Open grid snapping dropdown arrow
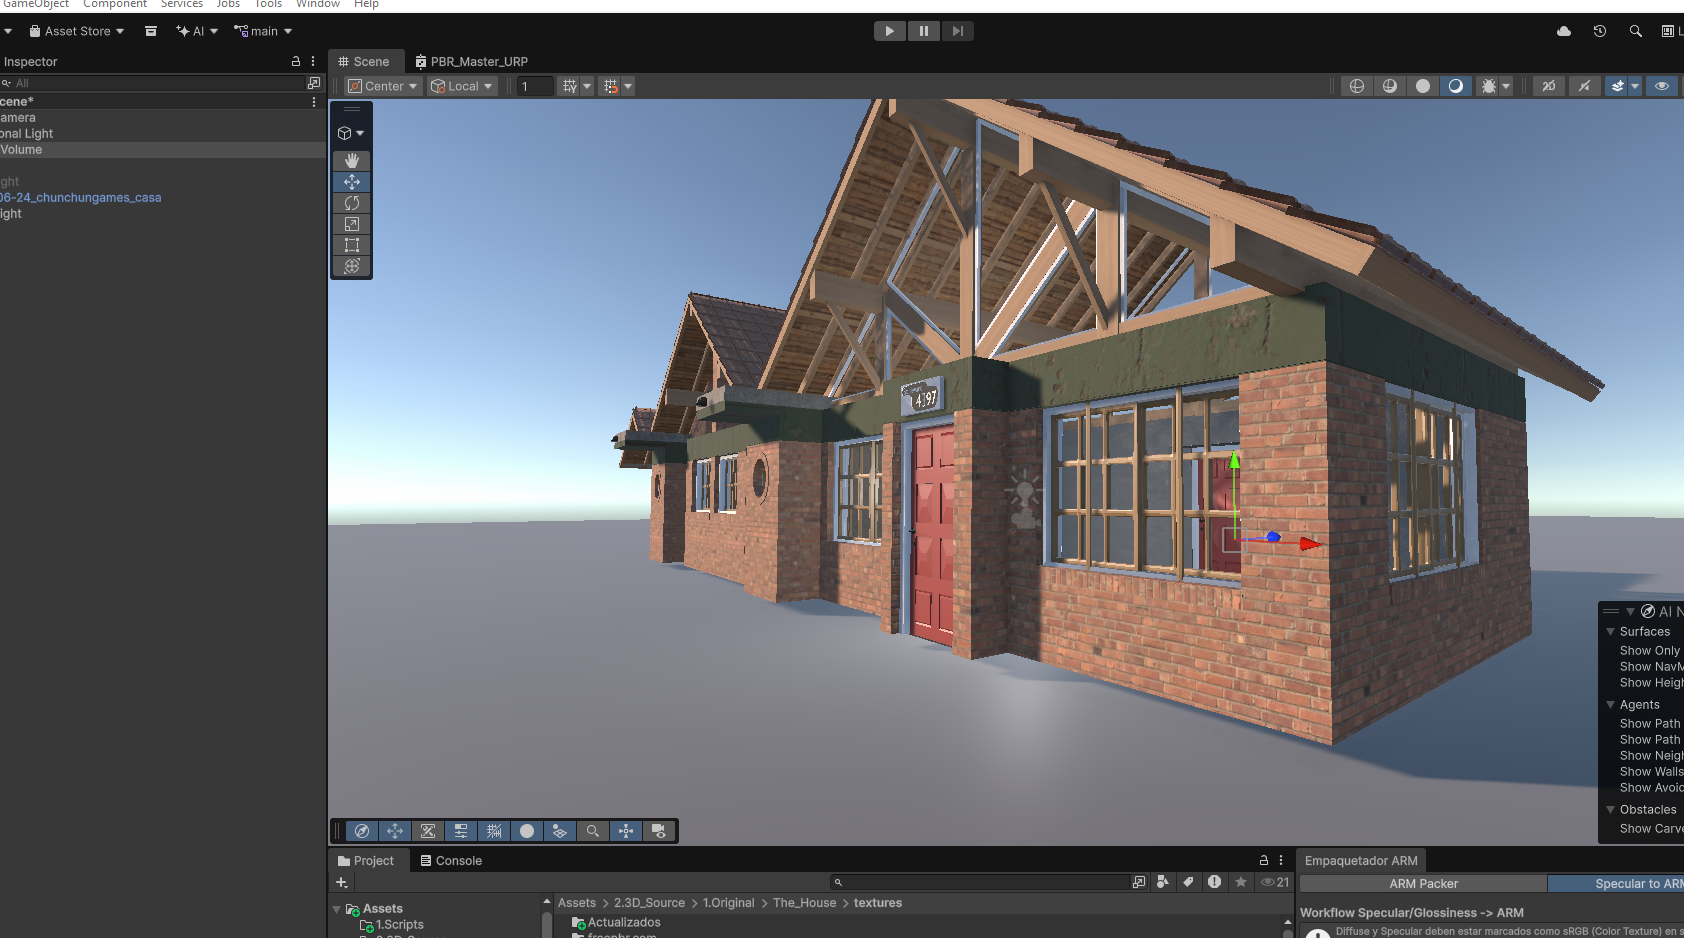Viewport: 1684px width, 938px height. click(x=587, y=86)
